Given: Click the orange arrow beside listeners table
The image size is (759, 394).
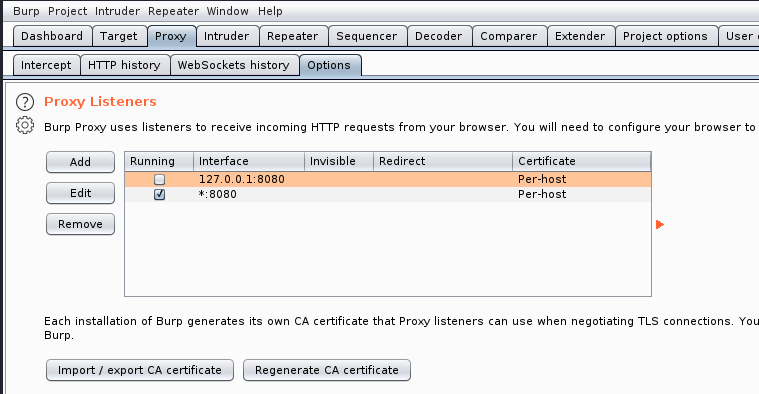Looking at the screenshot, I should (x=660, y=225).
